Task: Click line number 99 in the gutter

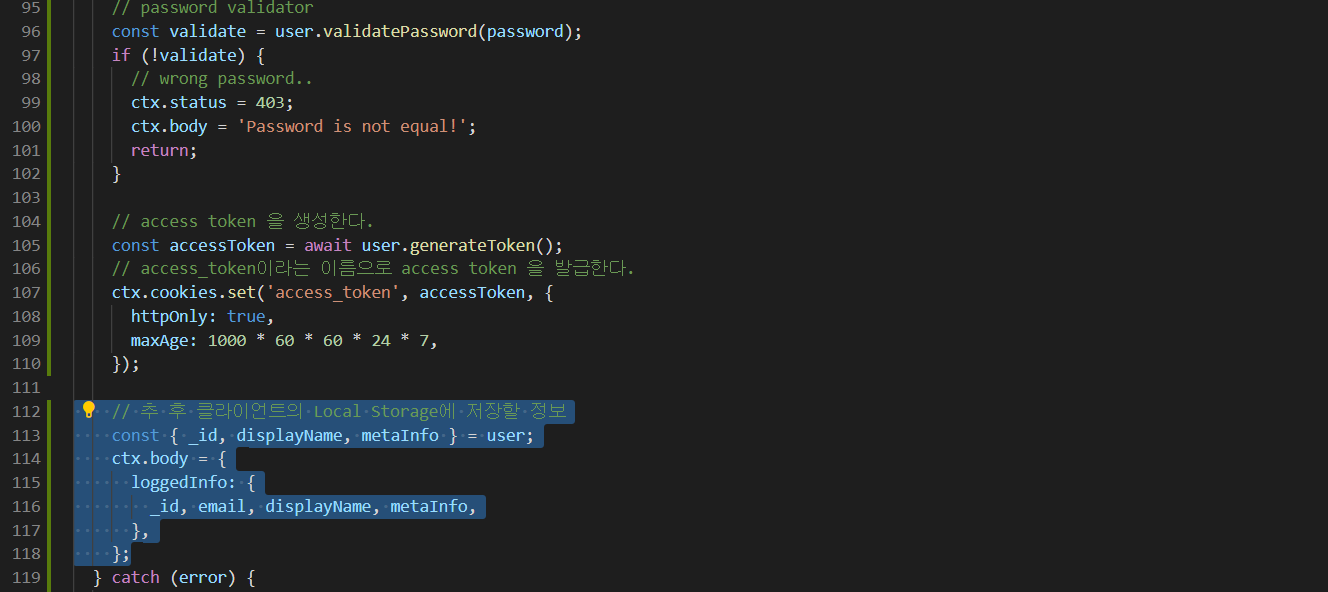Action: coord(30,102)
